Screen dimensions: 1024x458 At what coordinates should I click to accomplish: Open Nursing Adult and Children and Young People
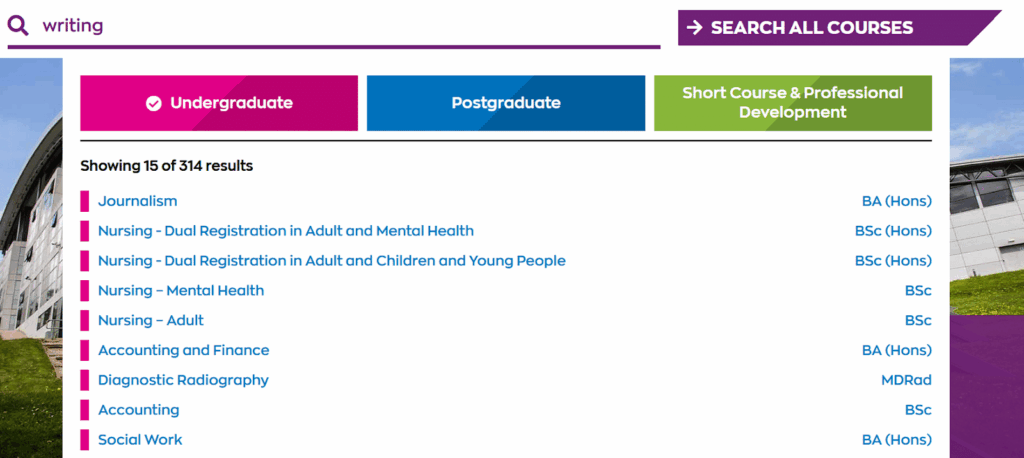[331, 261]
